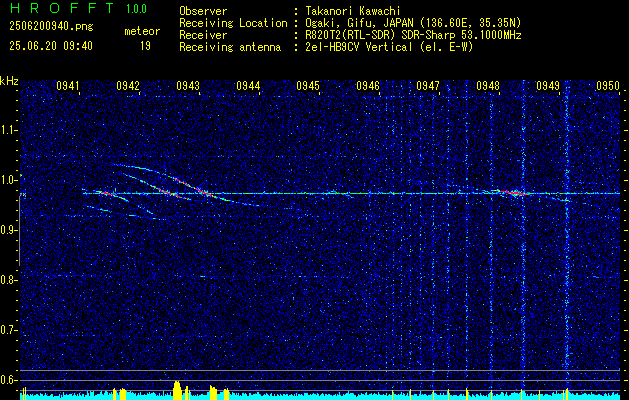
Task: Click the Receiving antenna field label
Action: (x=230, y=47)
